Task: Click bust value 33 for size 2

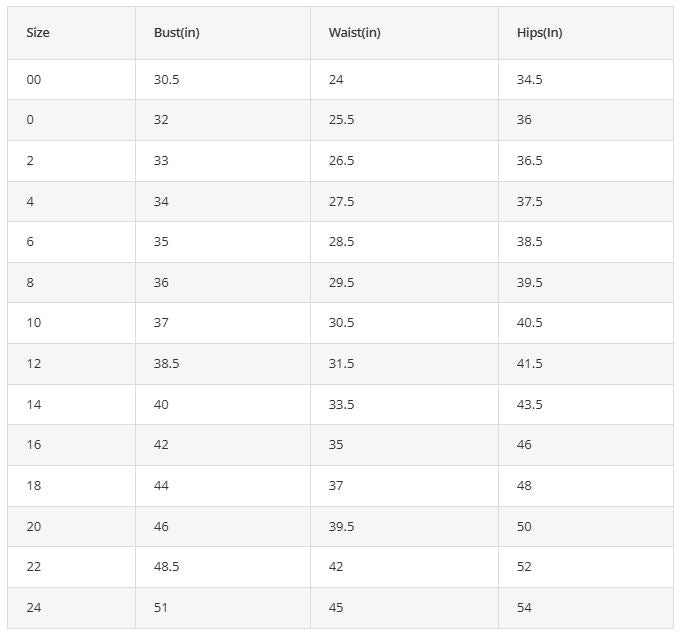Action: tap(161, 161)
